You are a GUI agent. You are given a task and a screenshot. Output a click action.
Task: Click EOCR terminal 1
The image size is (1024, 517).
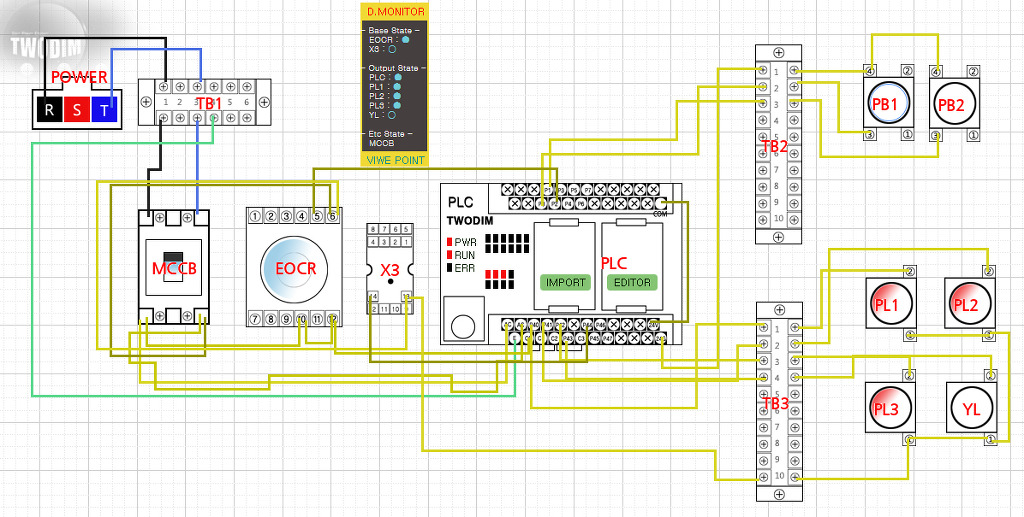coord(254,216)
